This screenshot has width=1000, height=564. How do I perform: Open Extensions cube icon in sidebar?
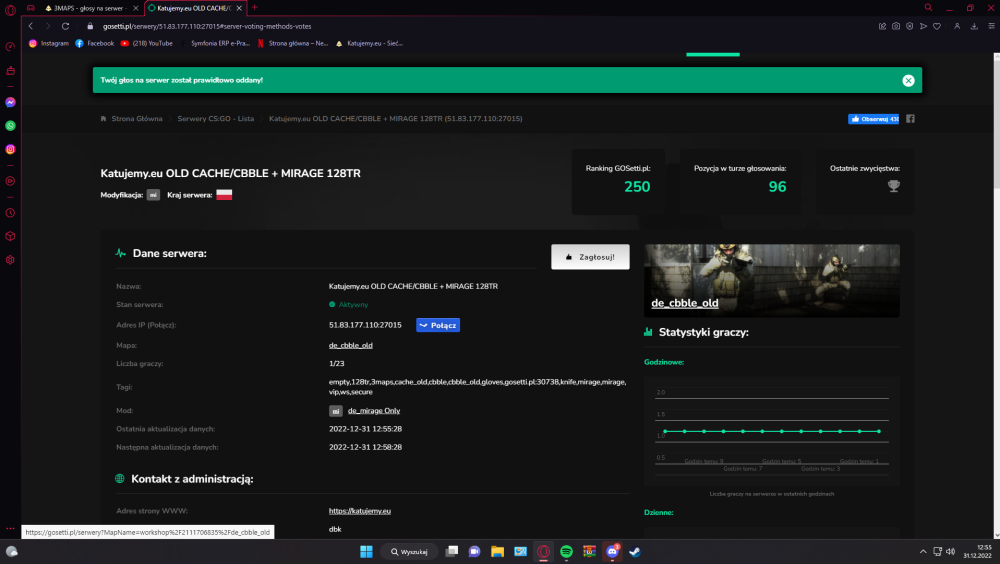[10, 237]
